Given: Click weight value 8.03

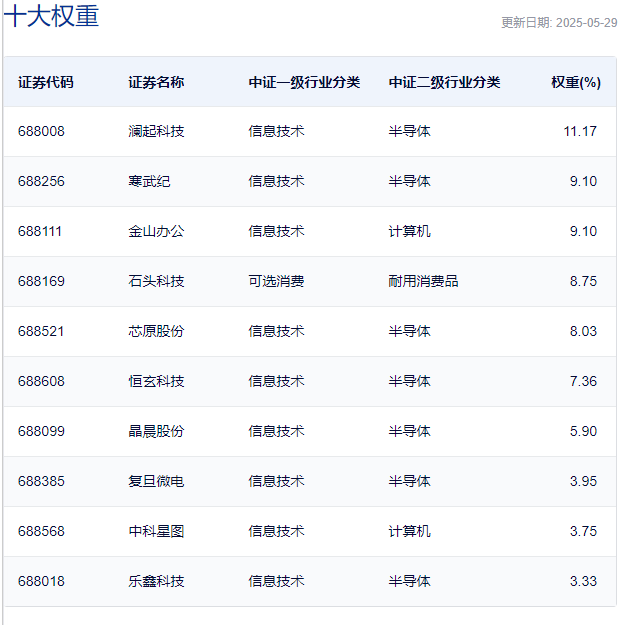Looking at the screenshot, I should point(583,331).
